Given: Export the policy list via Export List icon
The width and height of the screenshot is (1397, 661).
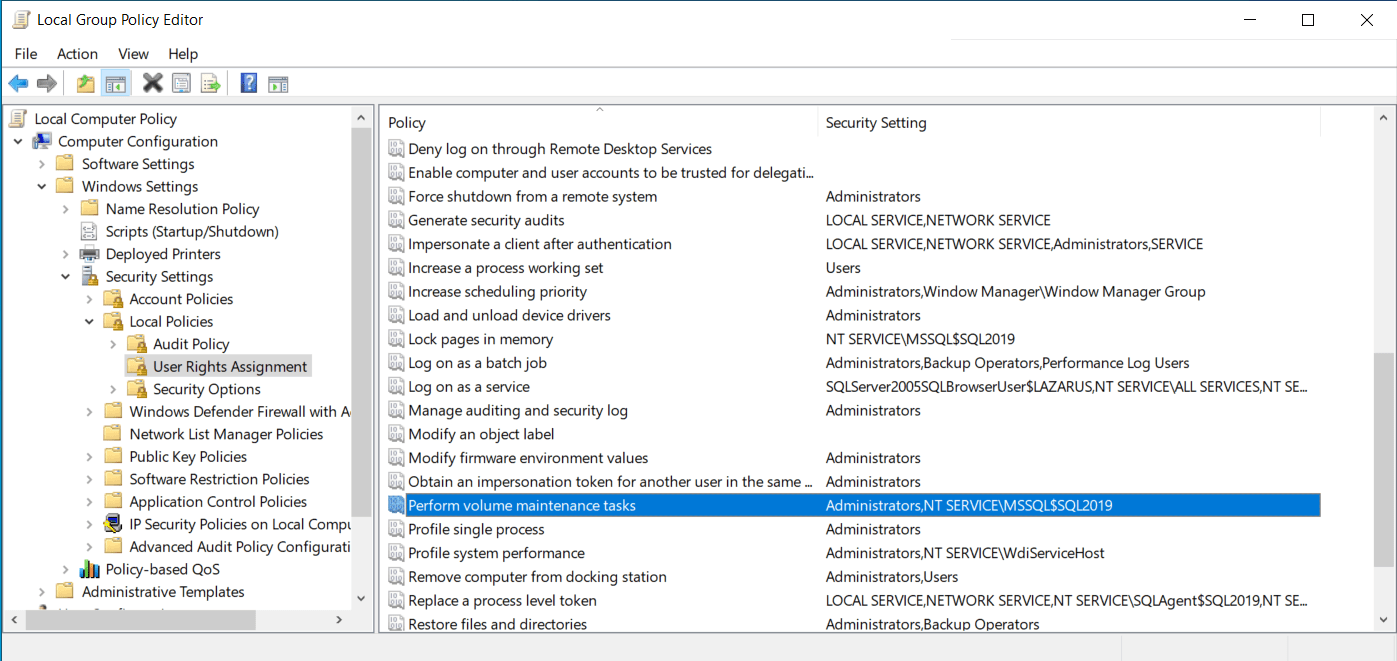Looking at the screenshot, I should [x=210, y=83].
